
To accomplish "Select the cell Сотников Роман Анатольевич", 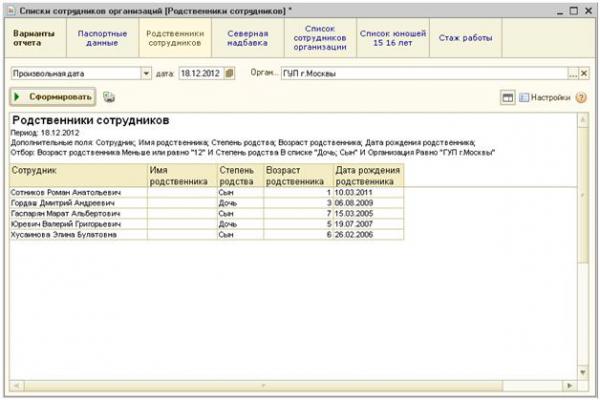I will (x=78, y=193).
